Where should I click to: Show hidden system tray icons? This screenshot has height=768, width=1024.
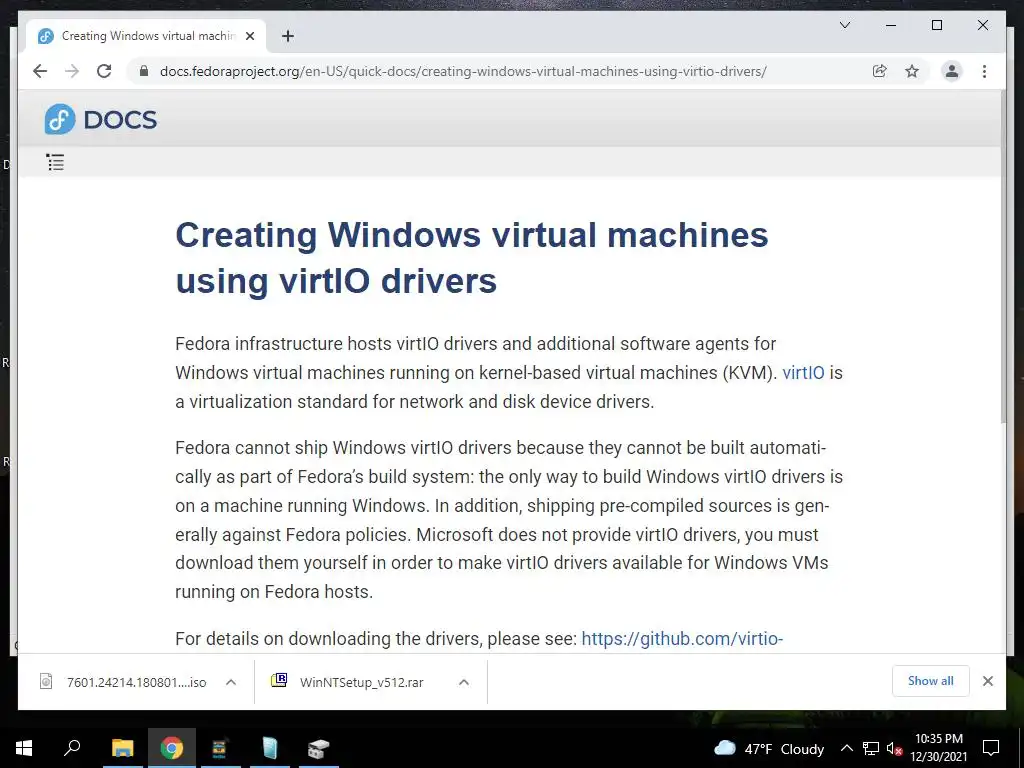coord(846,748)
